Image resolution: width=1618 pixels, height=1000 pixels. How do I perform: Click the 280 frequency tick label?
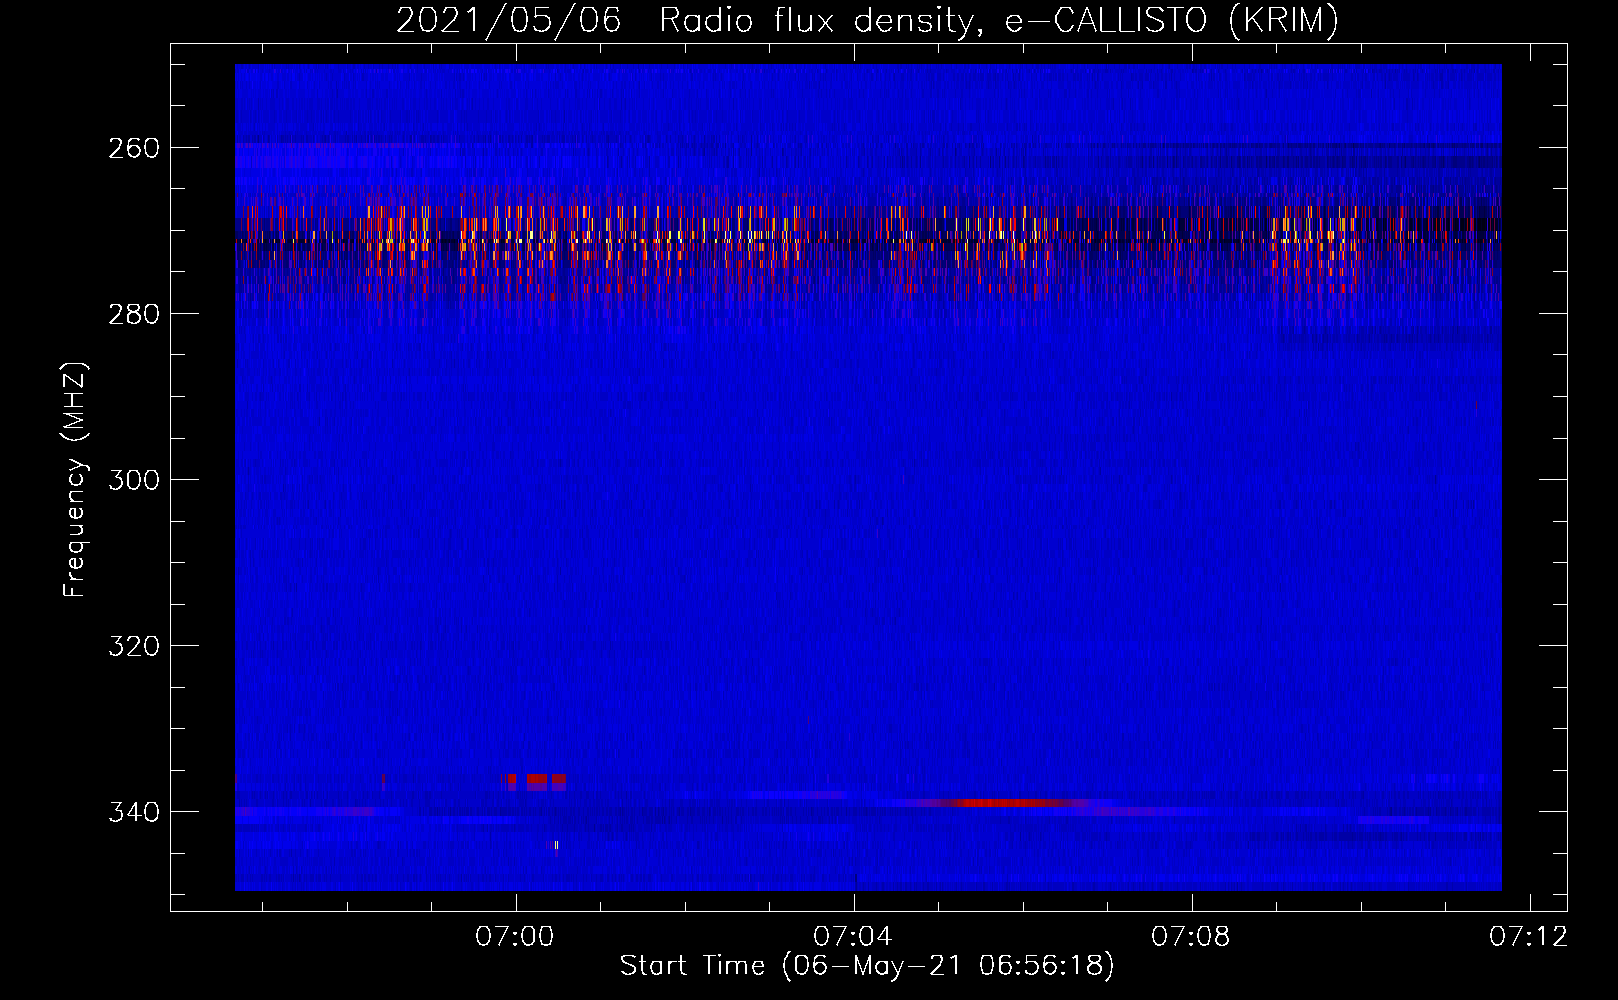point(134,314)
